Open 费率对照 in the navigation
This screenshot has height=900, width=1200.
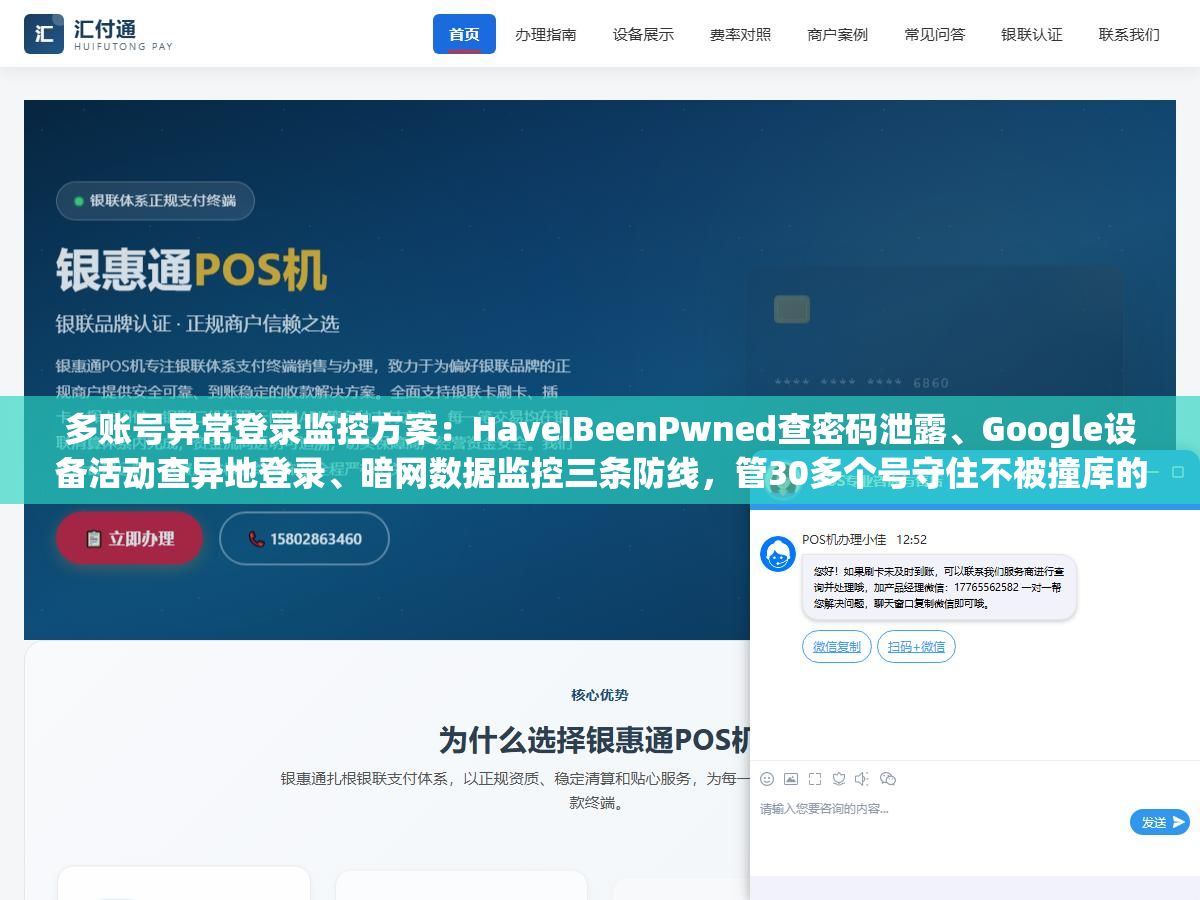pos(741,34)
